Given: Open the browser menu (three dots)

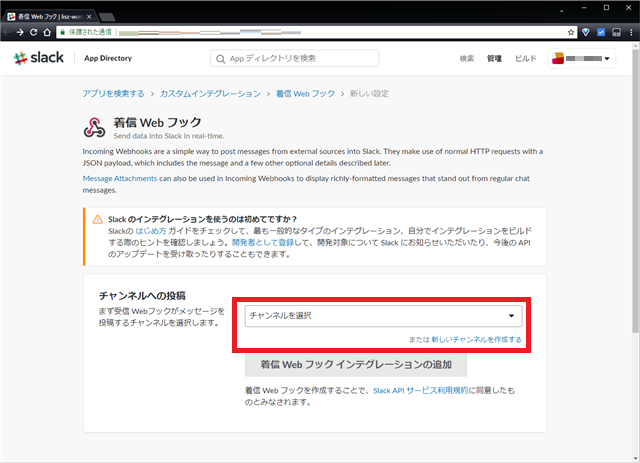Looking at the screenshot, I should tap(631, 32).
